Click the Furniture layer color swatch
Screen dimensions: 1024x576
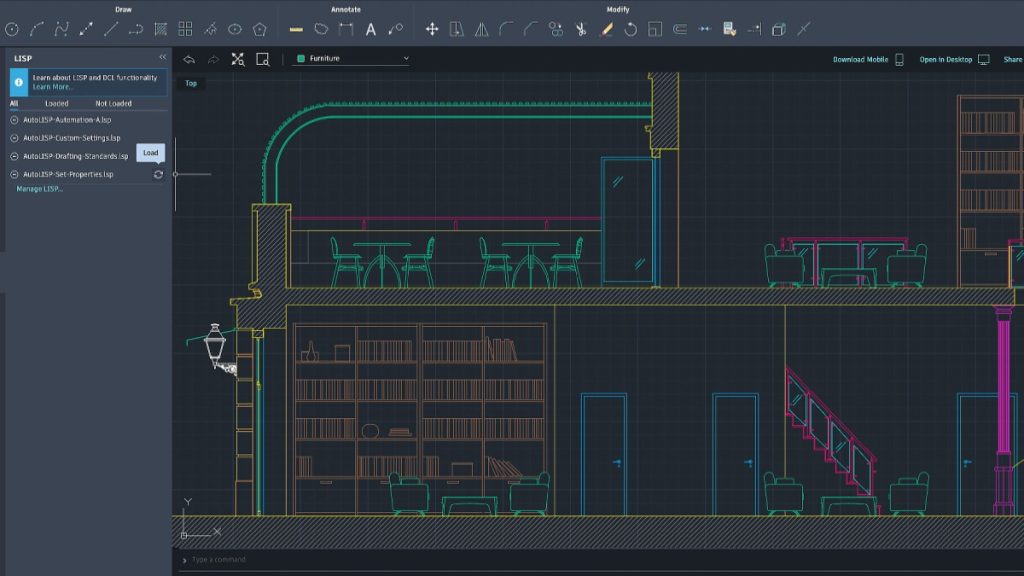pos(301,57)
